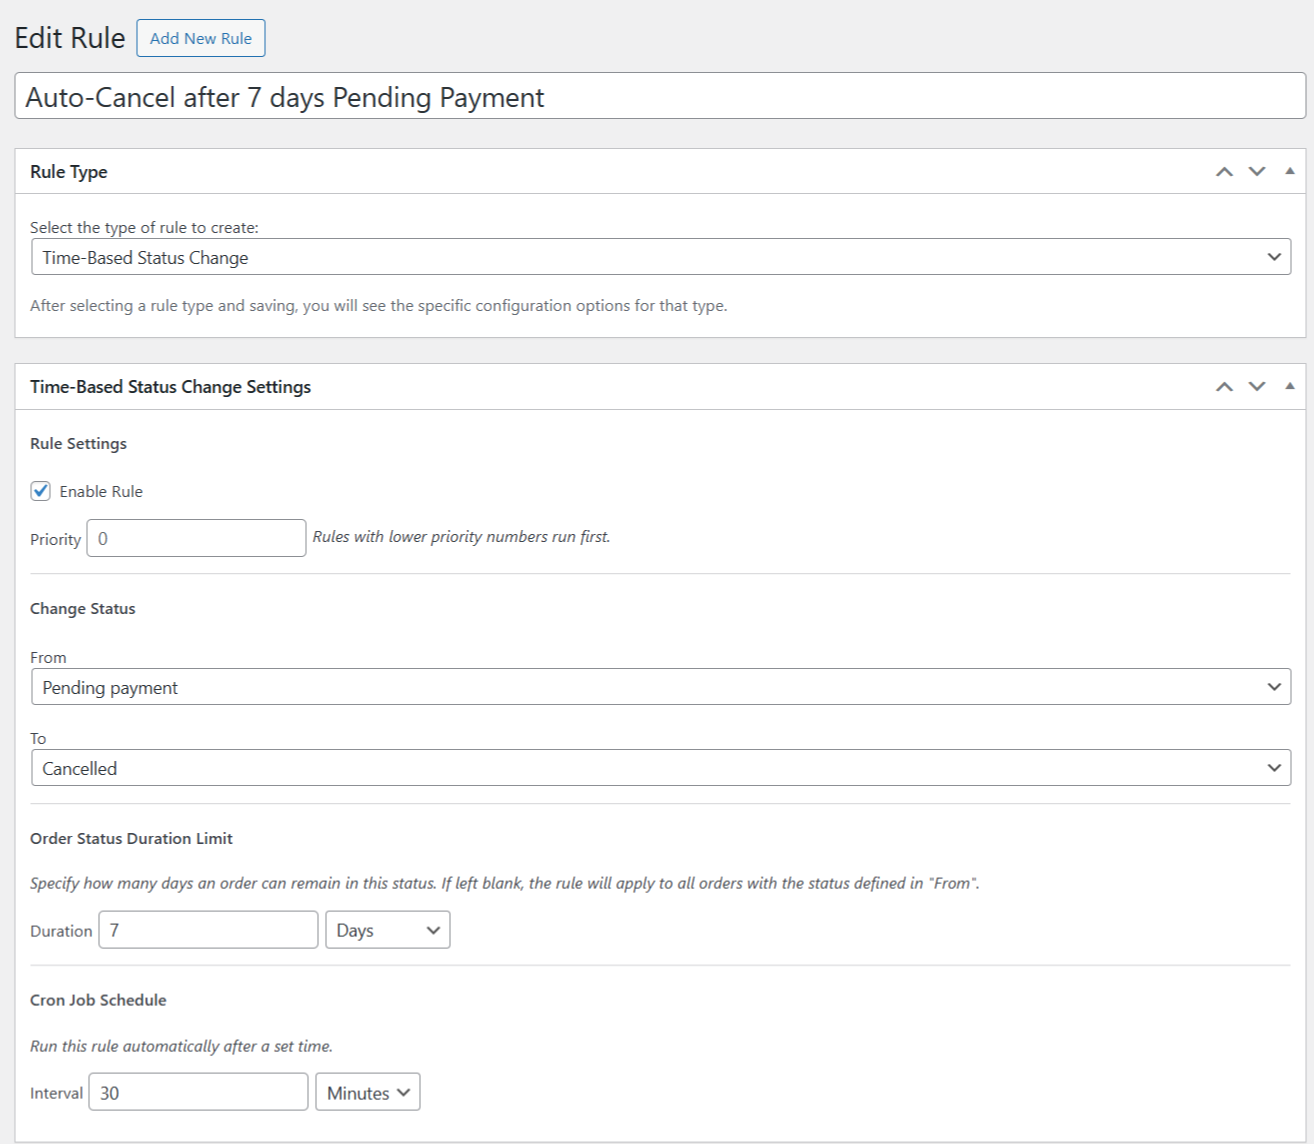The width and height of the screenshot is (1314, 1144).
Task: Click the Rule Type panel heading
Action: click(x=69, y=172)
